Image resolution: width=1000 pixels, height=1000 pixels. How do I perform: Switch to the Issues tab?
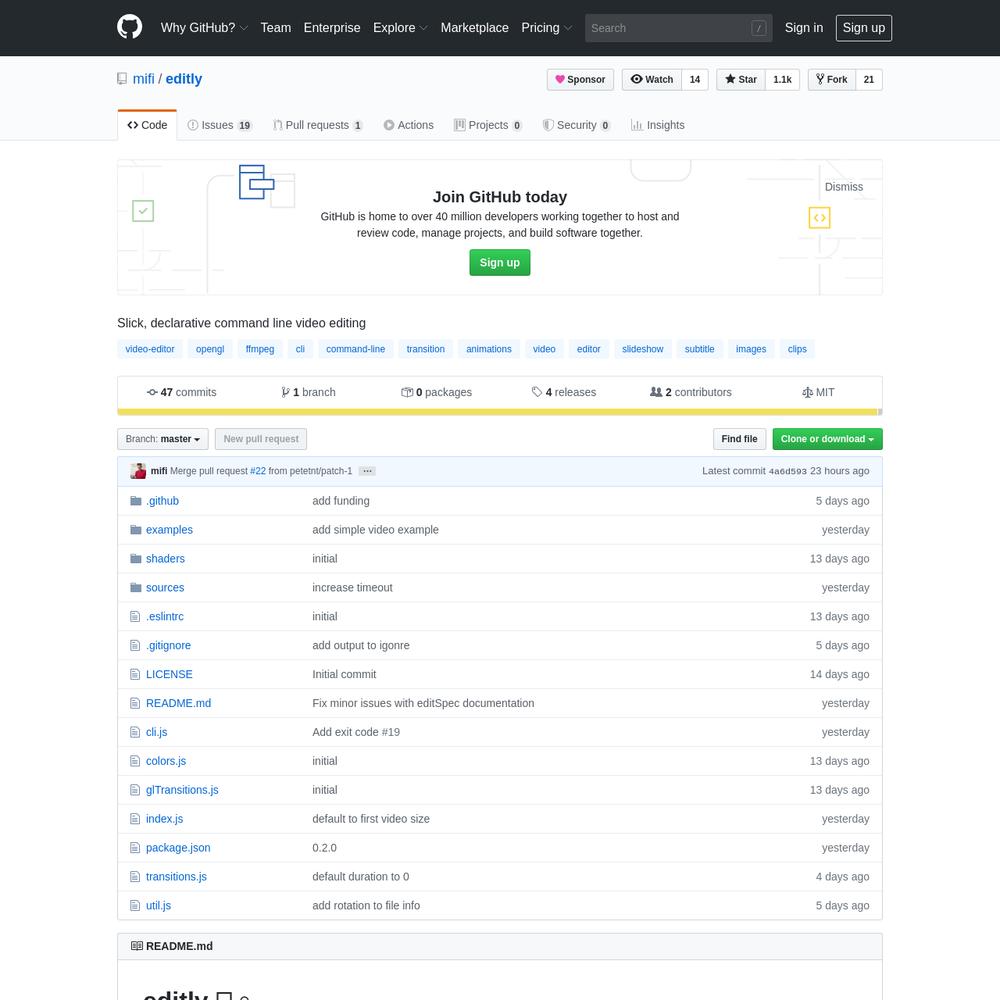pyautogui.click(x=219, y=125)
